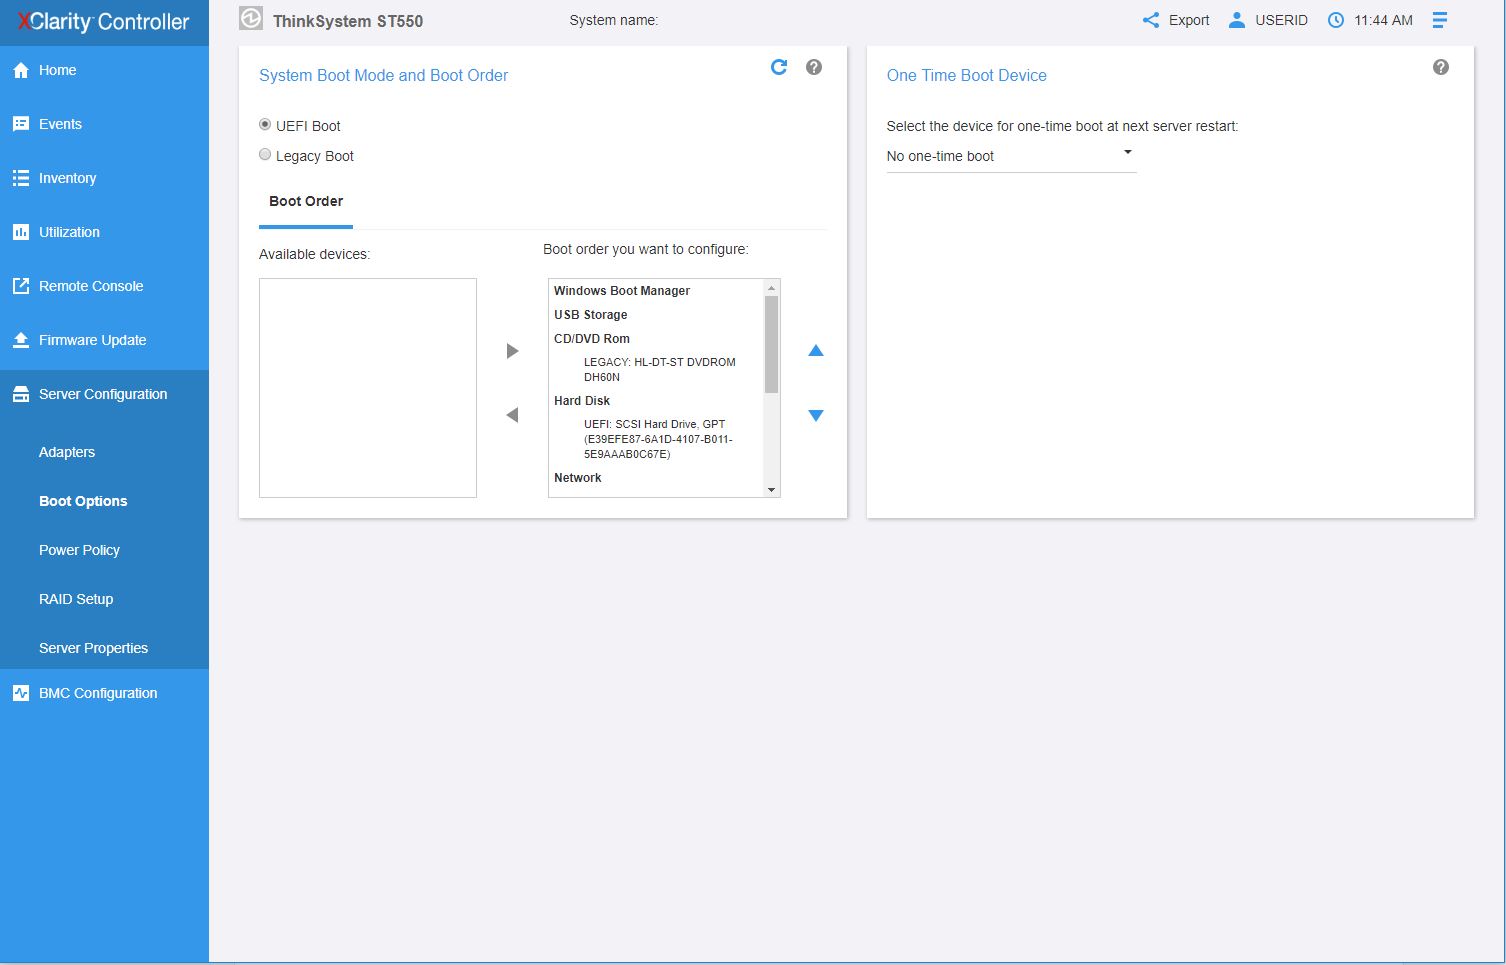The height and width of the screenshot is (965, 1506).
Task: Select Network in boot order list
Action: pyautogui.click(x=578, y=478)
